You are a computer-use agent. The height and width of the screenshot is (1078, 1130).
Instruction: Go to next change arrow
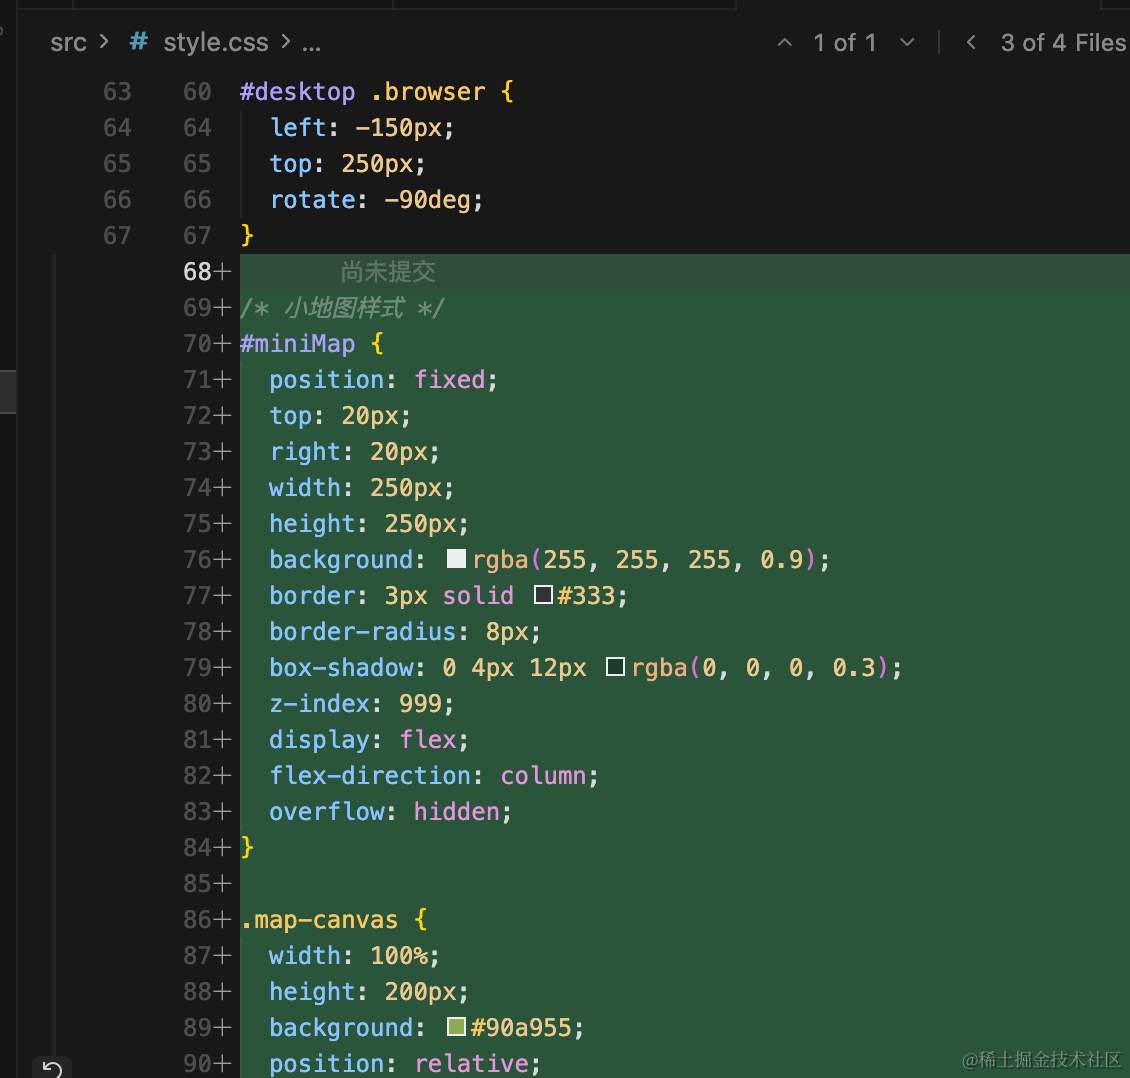[x=907, y=43]
